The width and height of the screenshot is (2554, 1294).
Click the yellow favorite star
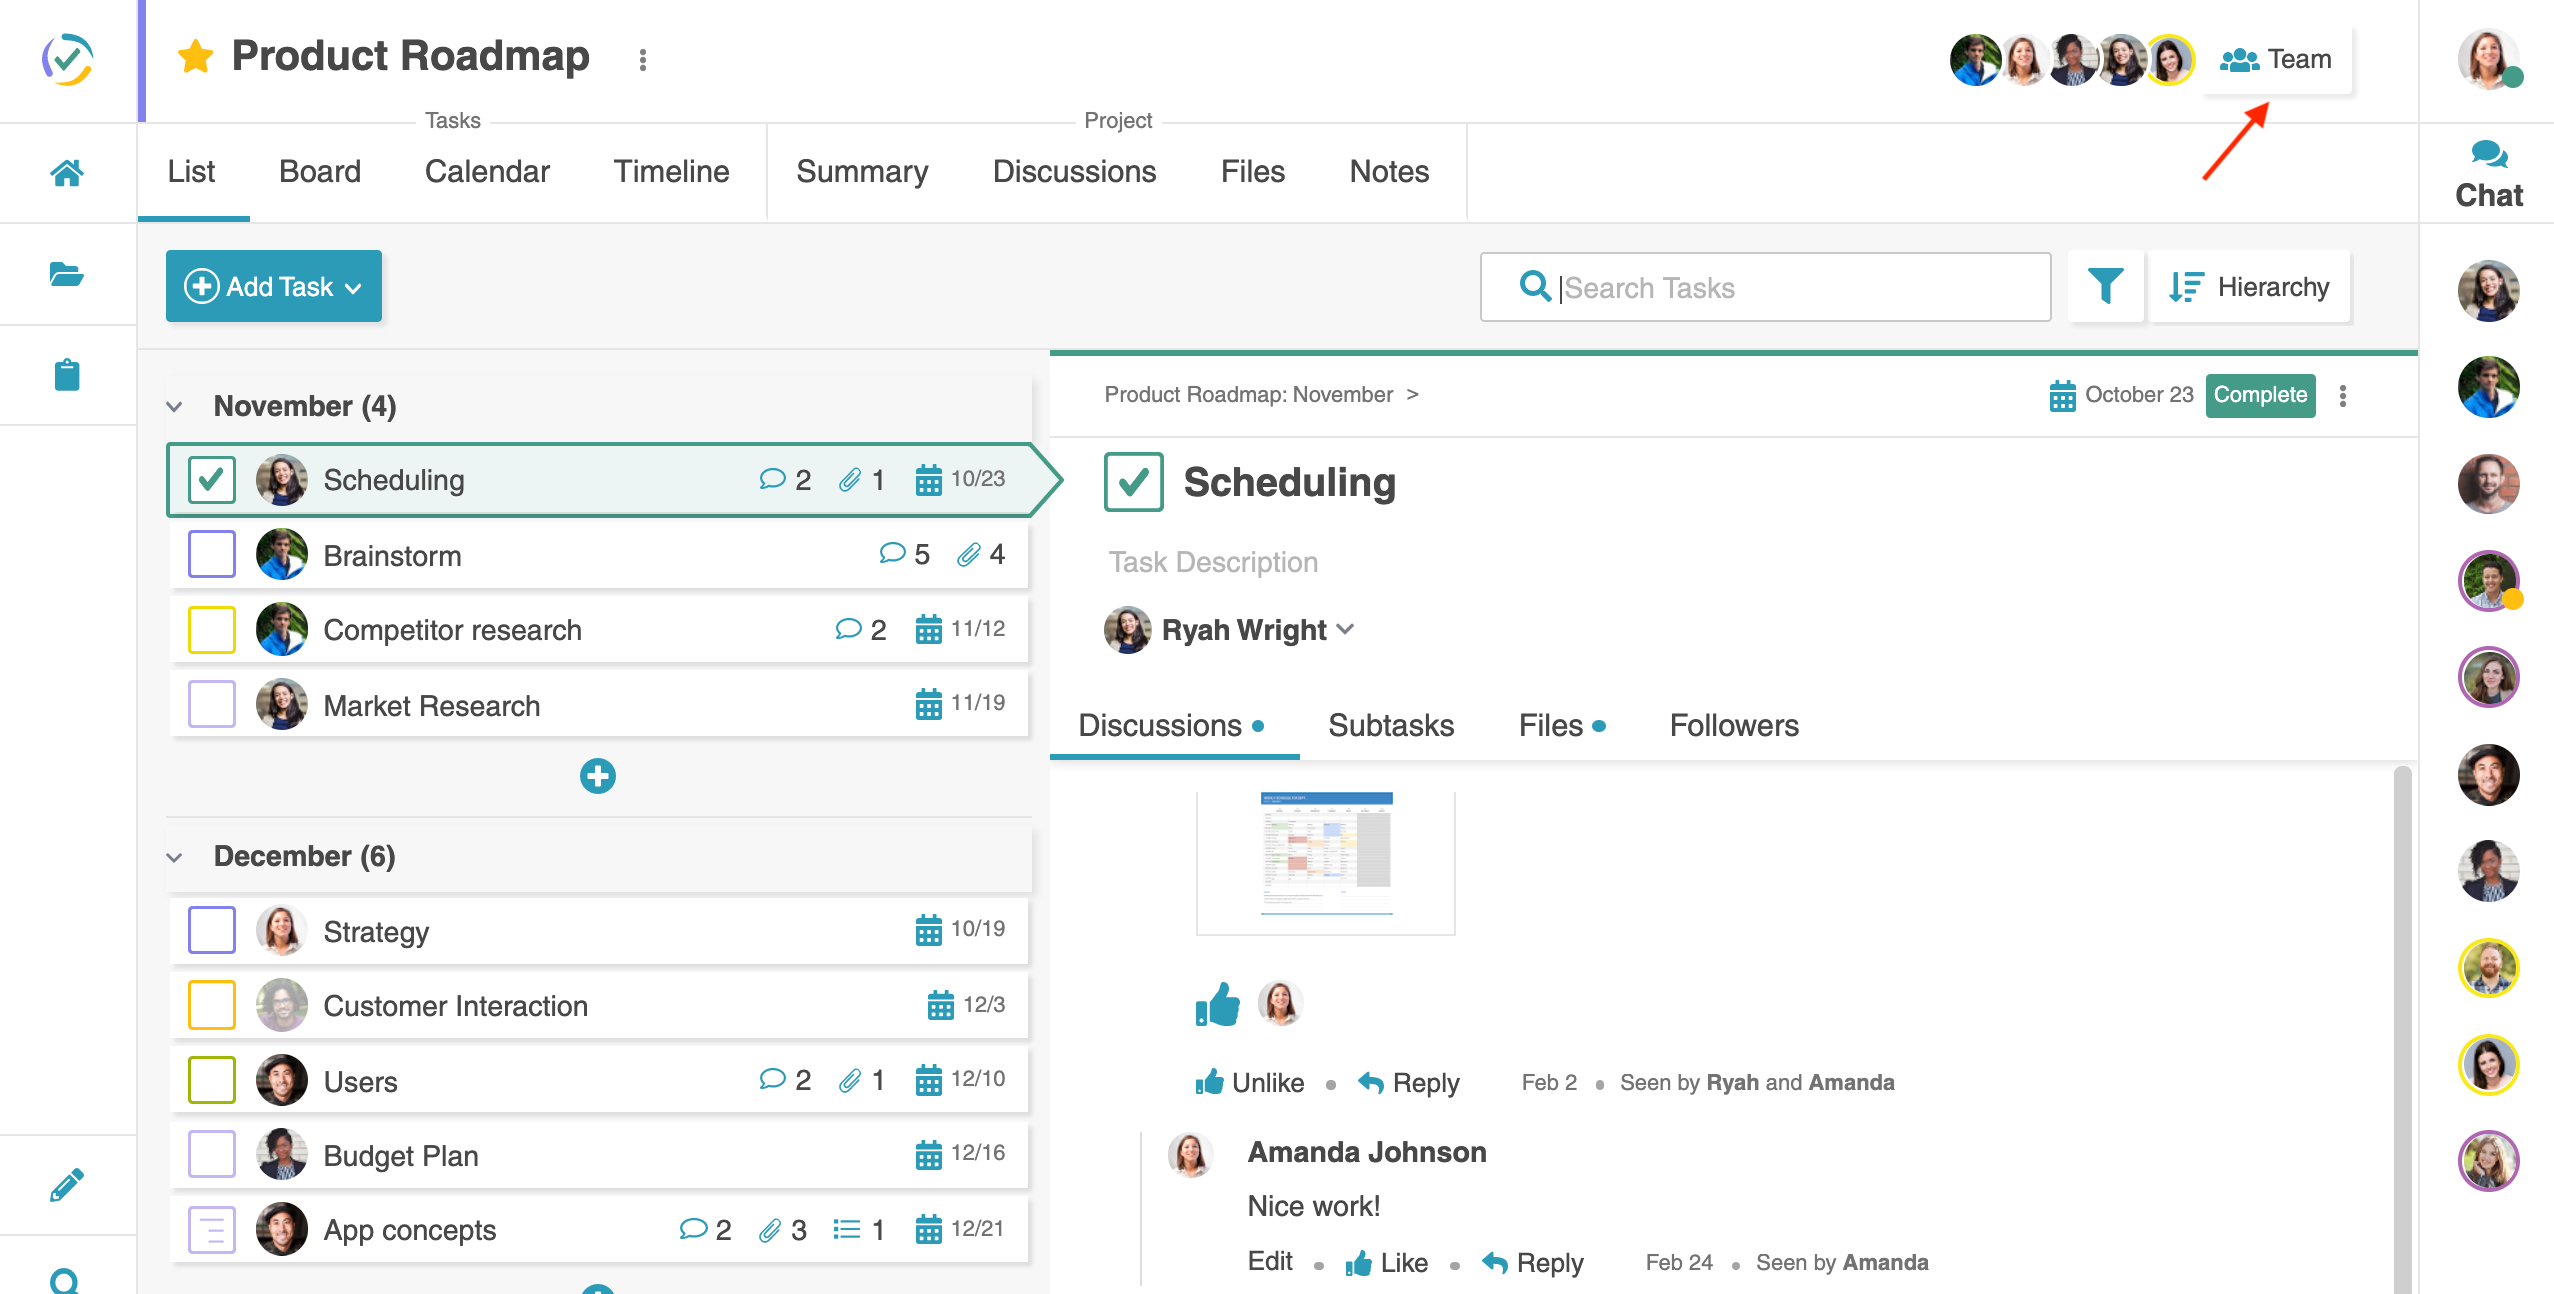(195, 57)
